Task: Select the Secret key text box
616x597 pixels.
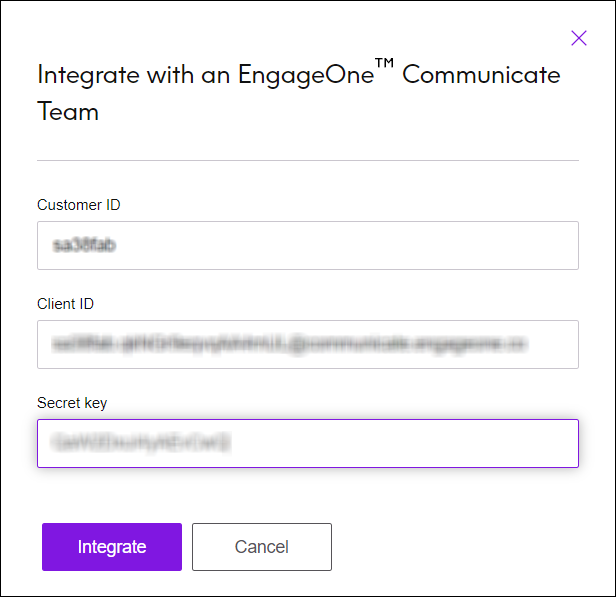Action: point(307,443)
